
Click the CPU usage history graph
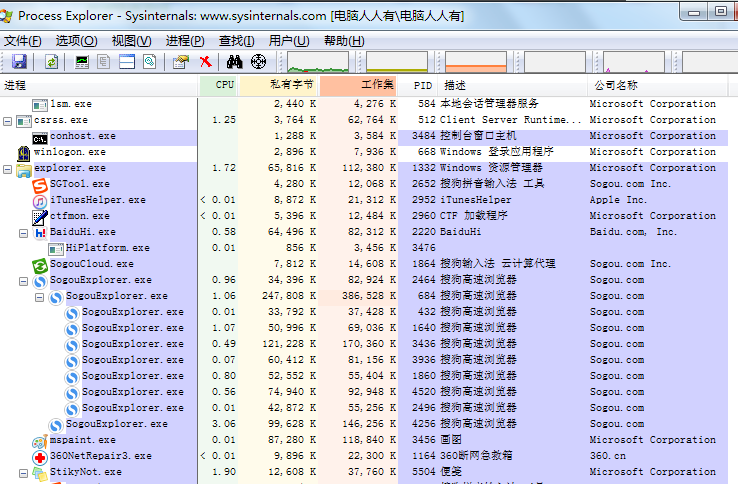318,62
